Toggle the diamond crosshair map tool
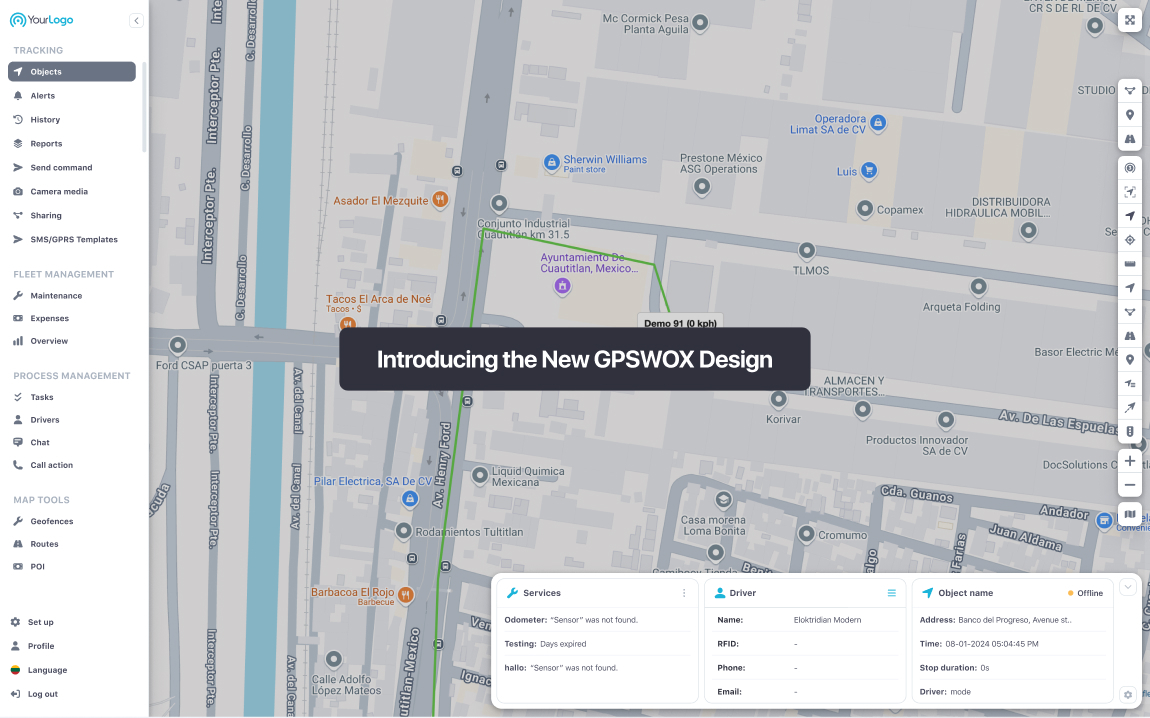This screenshot has height=718, width=1150. click(x=1130, y=240)
